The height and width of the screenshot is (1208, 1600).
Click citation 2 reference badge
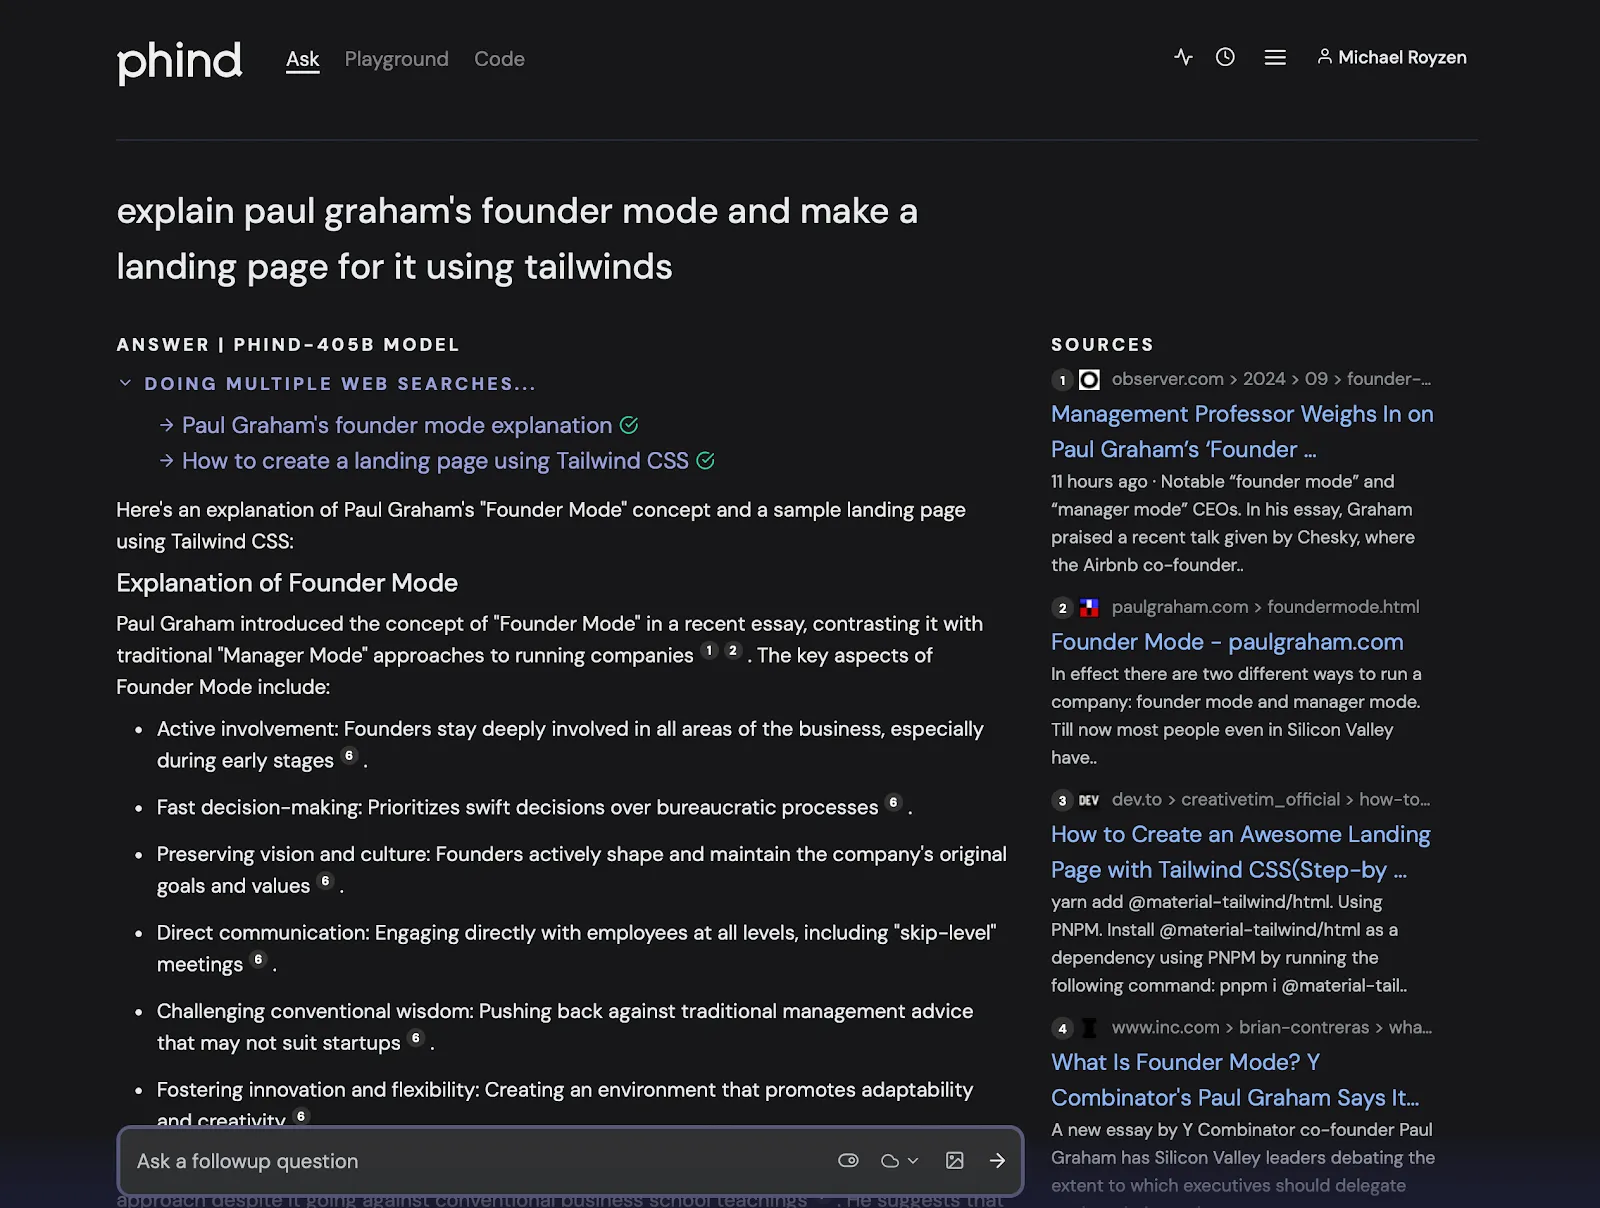pos(733,650)
